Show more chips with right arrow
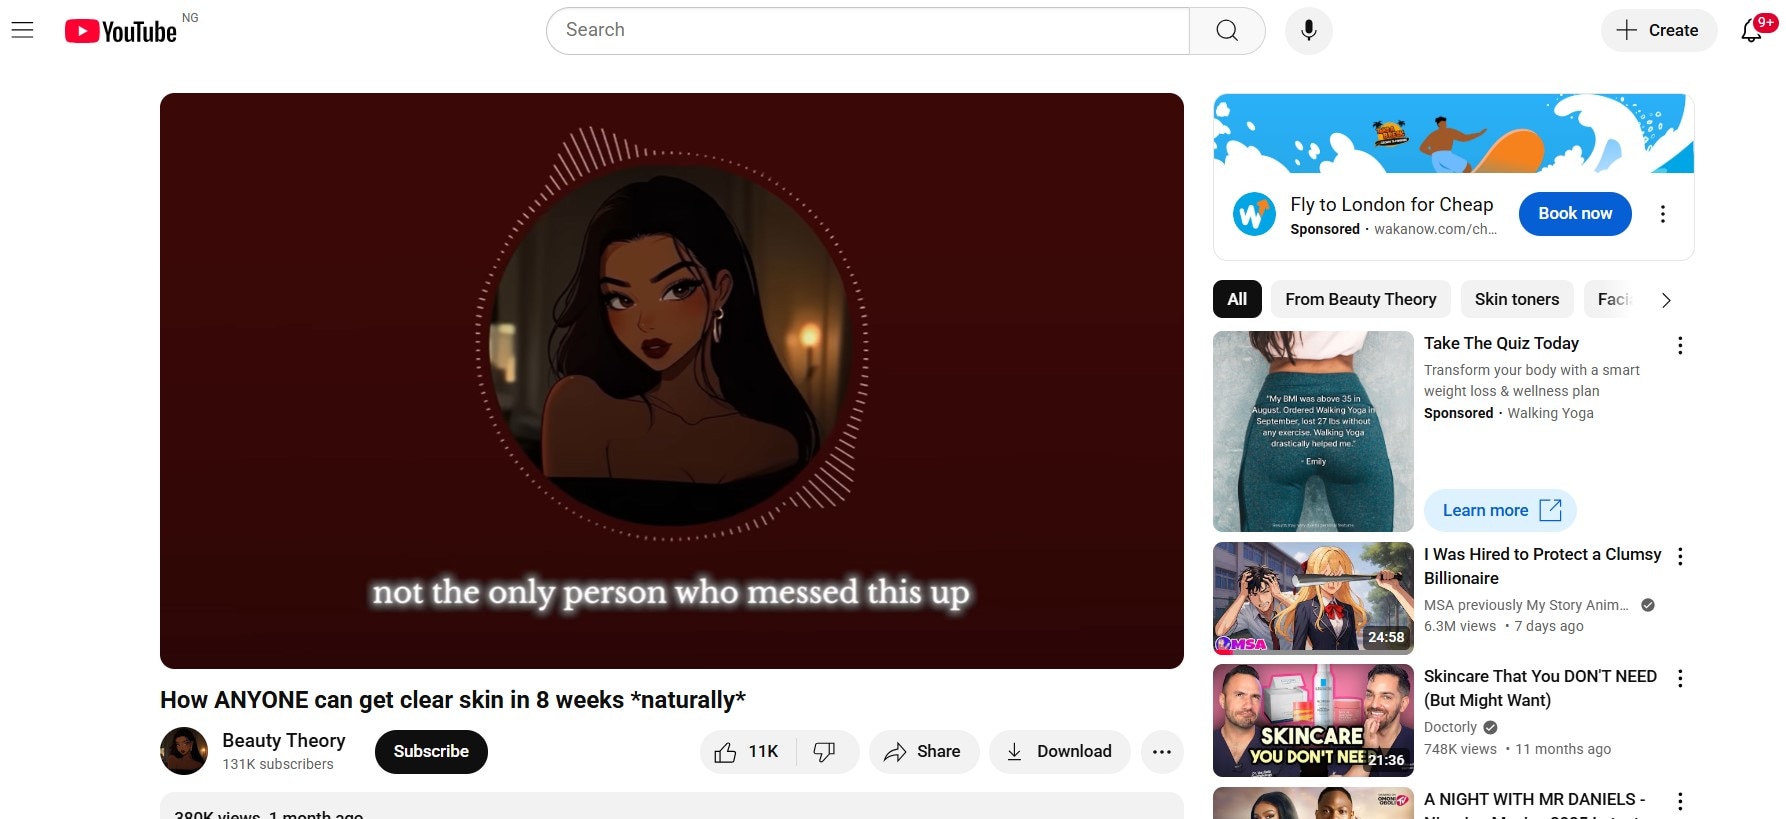Image resolution: width=1786 pixels, height=819 pixels. coord(1666,300)
